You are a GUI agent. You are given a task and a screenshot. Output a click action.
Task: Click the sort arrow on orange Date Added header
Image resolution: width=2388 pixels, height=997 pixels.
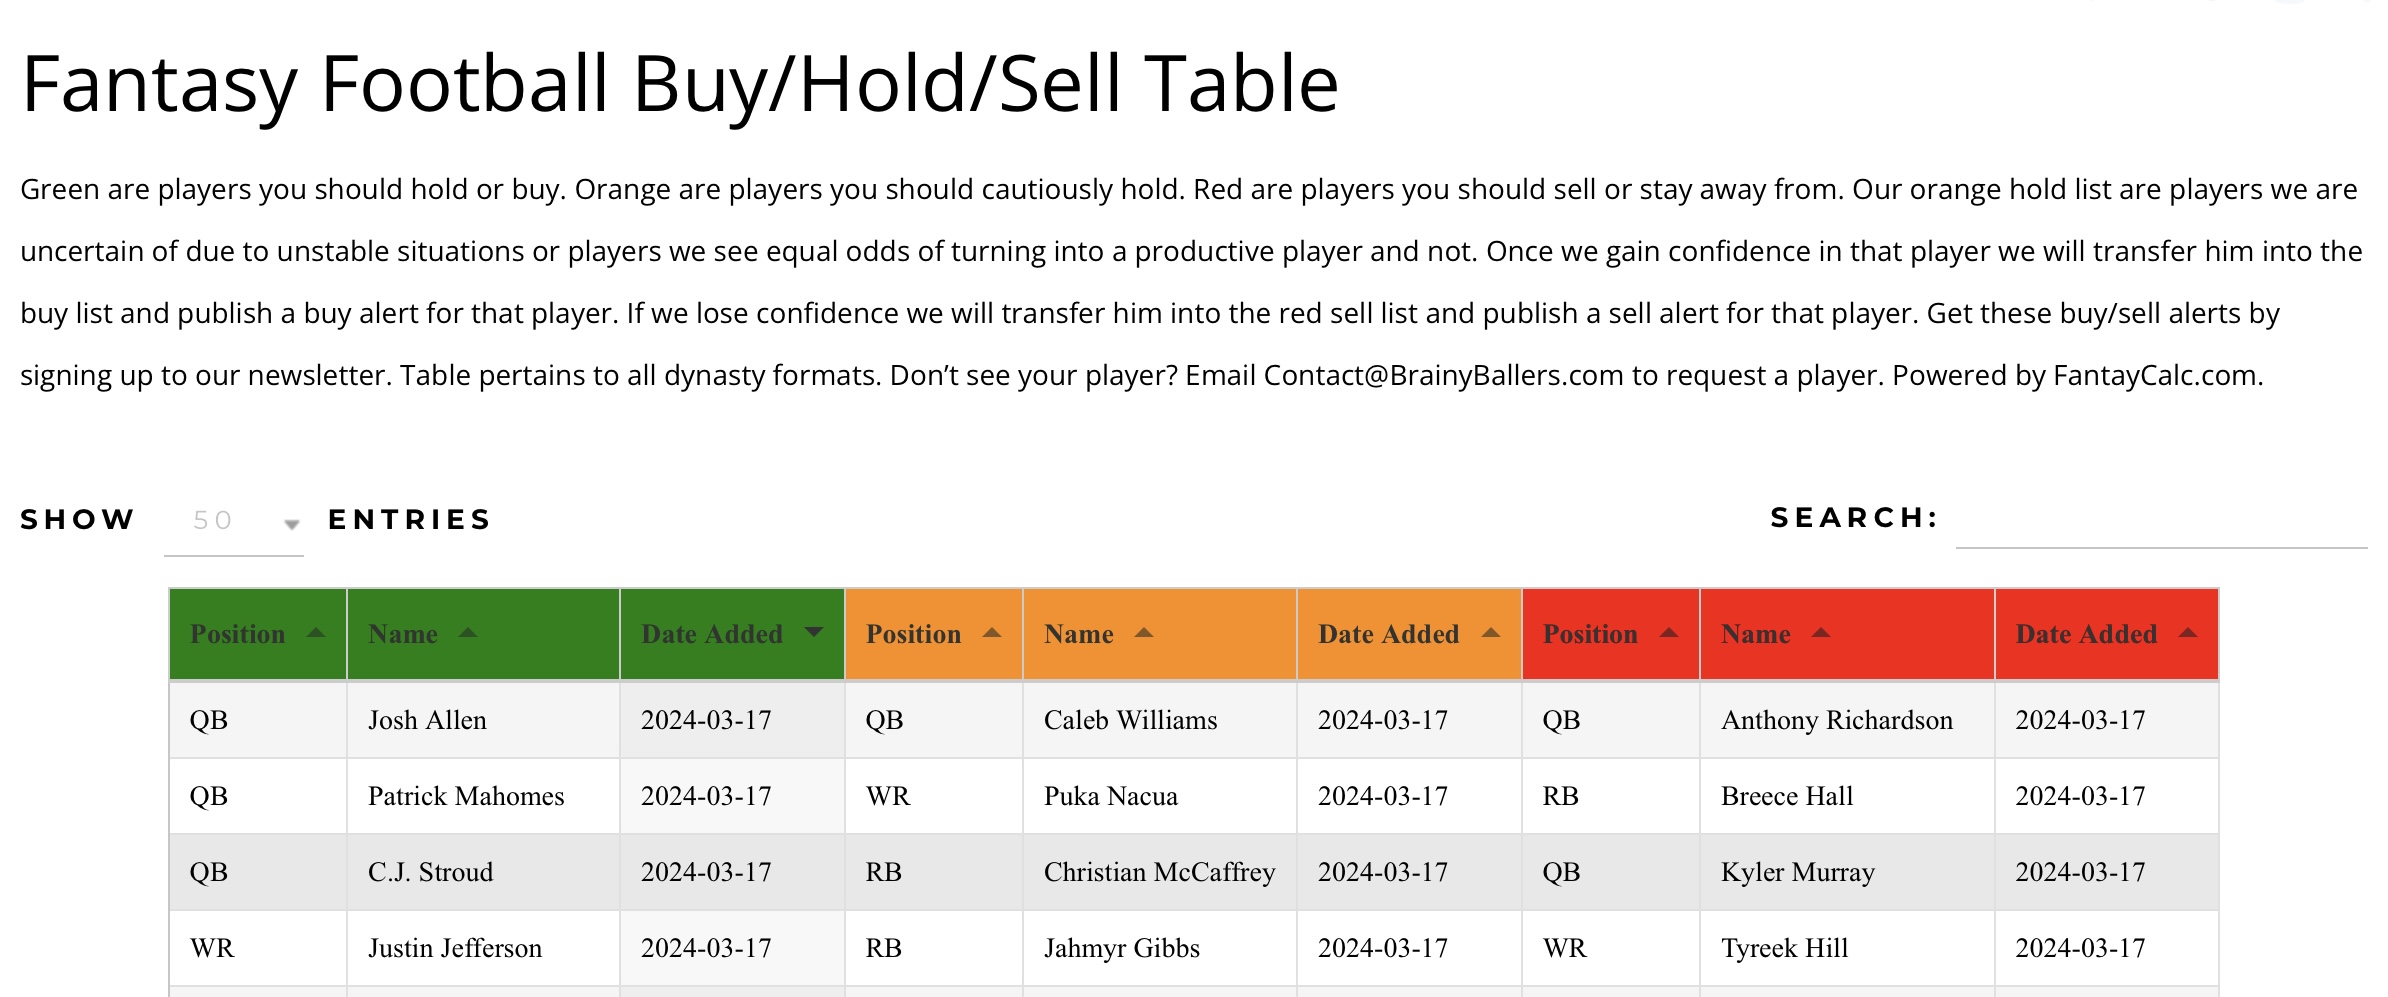(x=1489, y=631)
